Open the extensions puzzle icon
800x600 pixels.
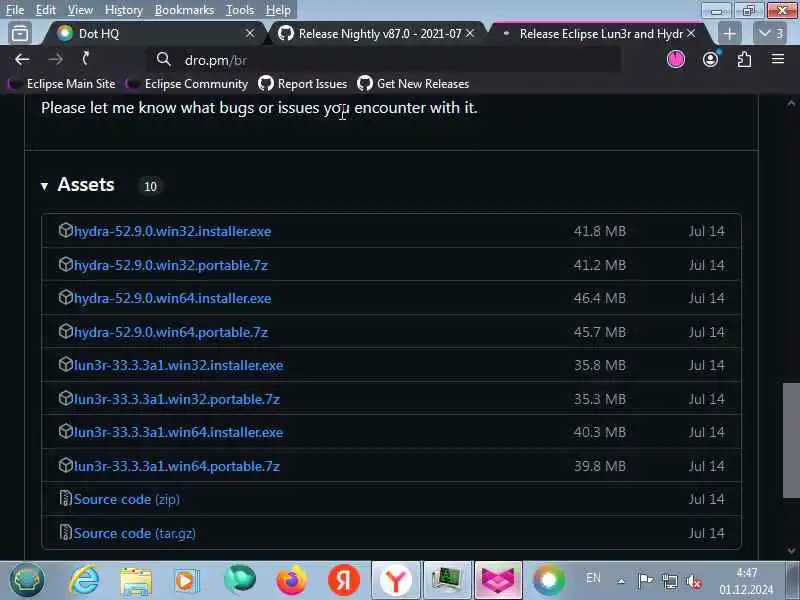[744, 60]
